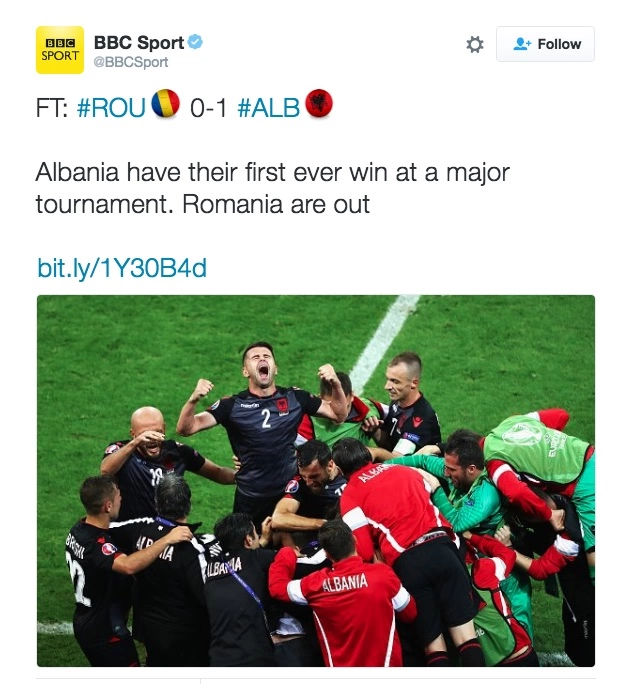This screenshot has height=684, width=635.
Task: Click the blue verified badge
Action: [x=195, y=42]
